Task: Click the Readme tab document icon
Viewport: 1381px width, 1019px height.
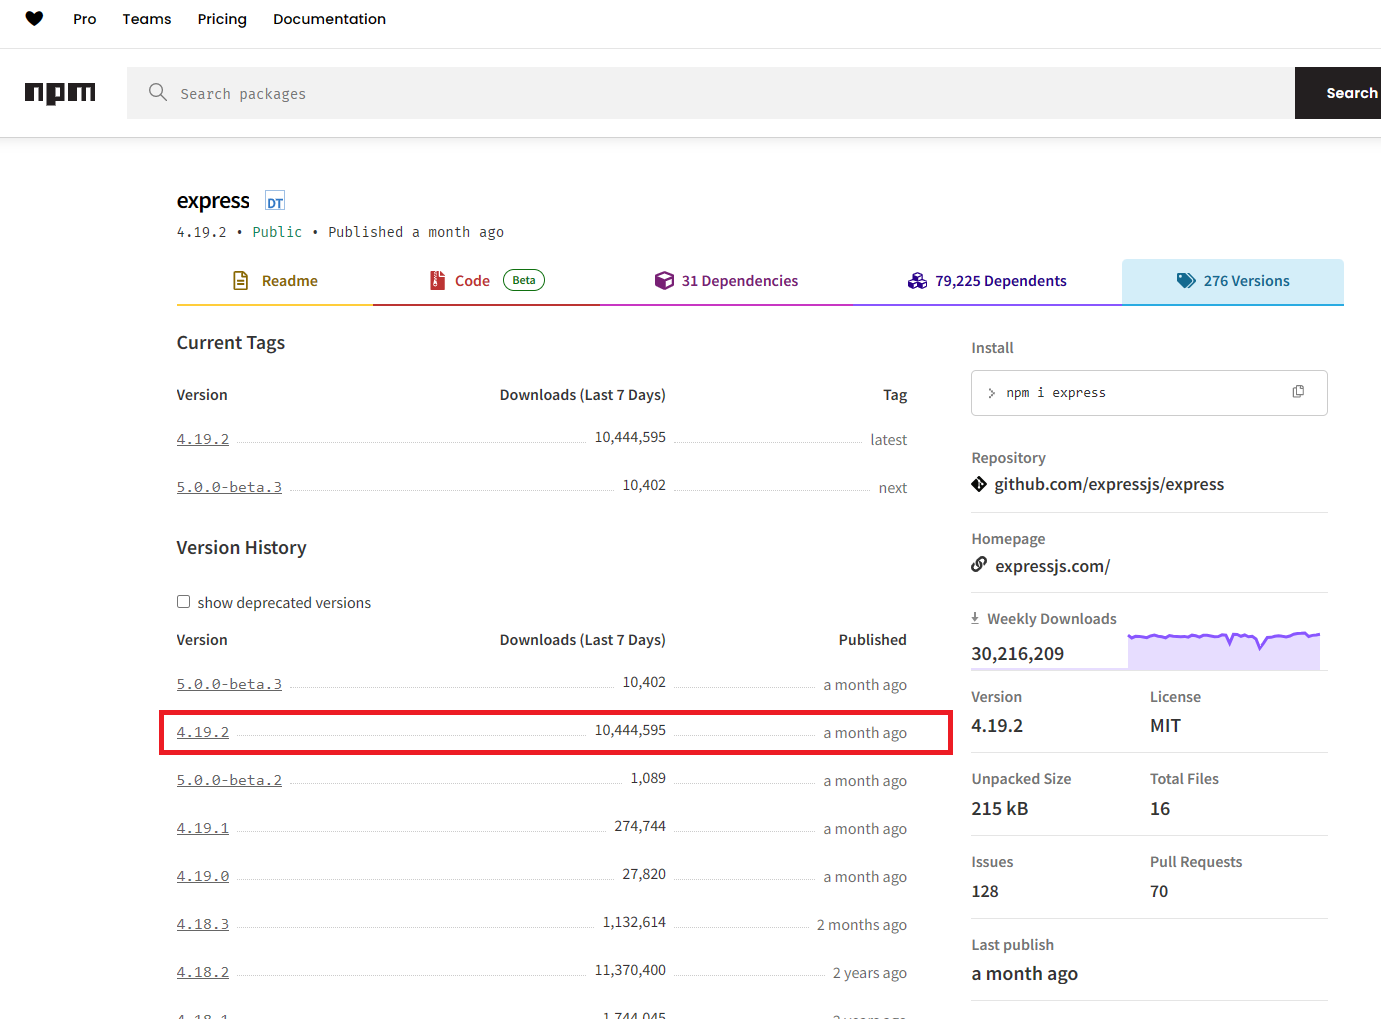Action: point(241,281)
